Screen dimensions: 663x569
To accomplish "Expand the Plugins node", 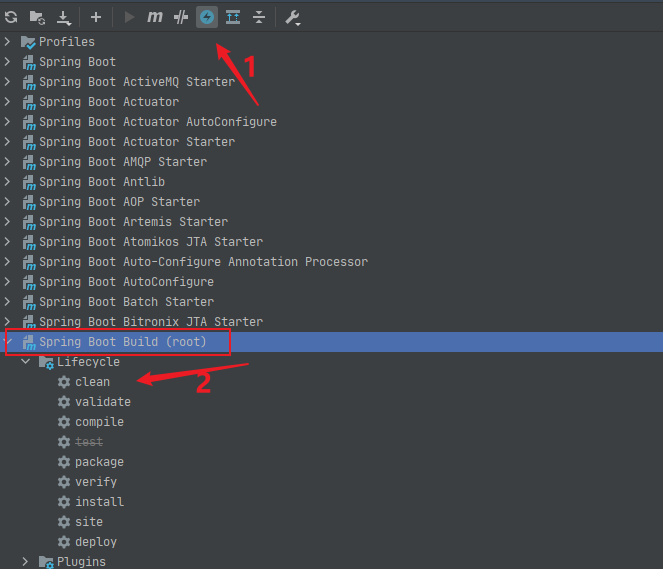I will (25, 561).
